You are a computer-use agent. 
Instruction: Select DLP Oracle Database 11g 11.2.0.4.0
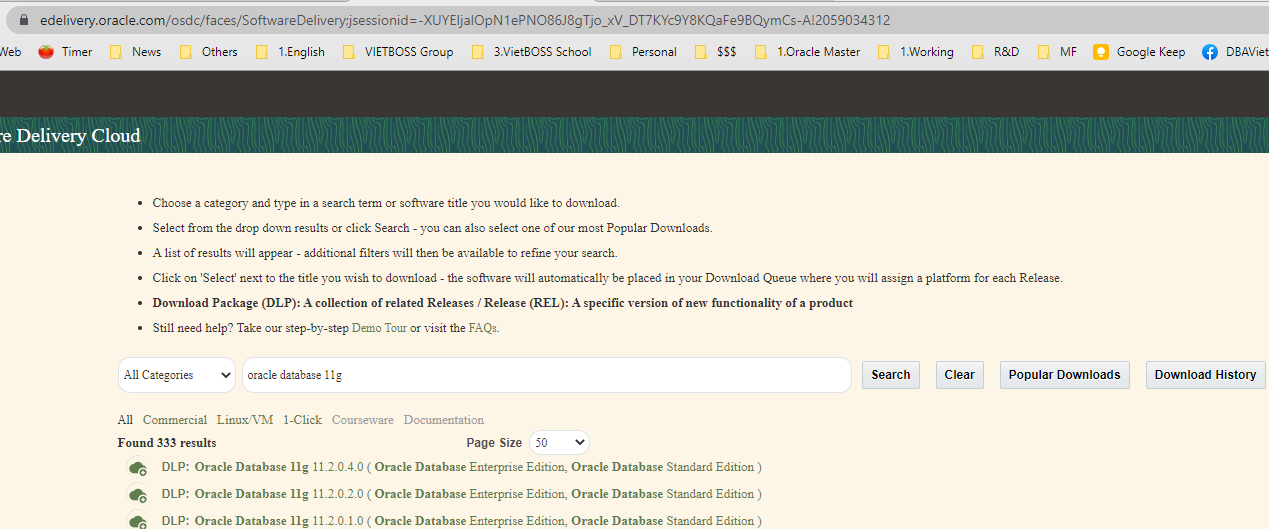click(x=461, y=467)
